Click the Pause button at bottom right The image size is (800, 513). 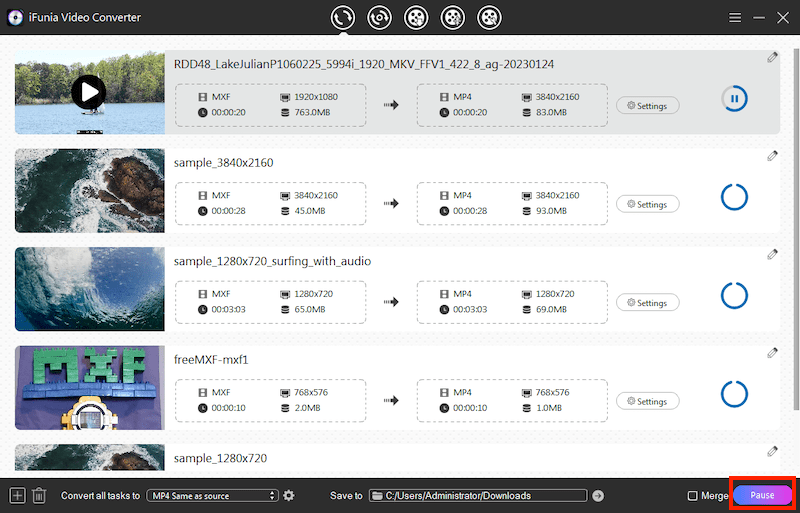click(x=762, y=495)
